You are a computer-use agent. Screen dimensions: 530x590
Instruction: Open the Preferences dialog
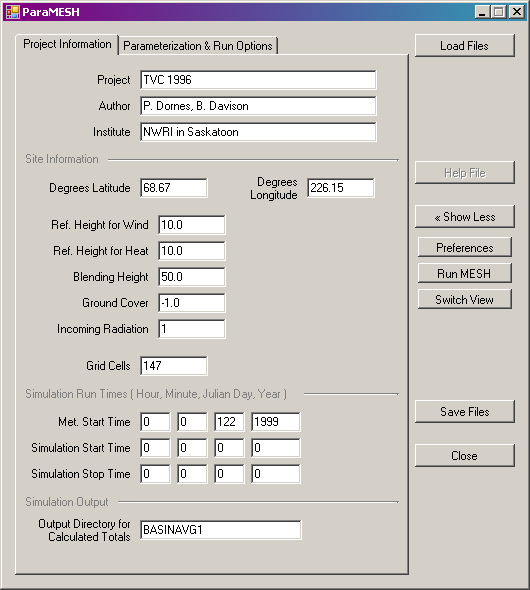(x=465, y=247)
